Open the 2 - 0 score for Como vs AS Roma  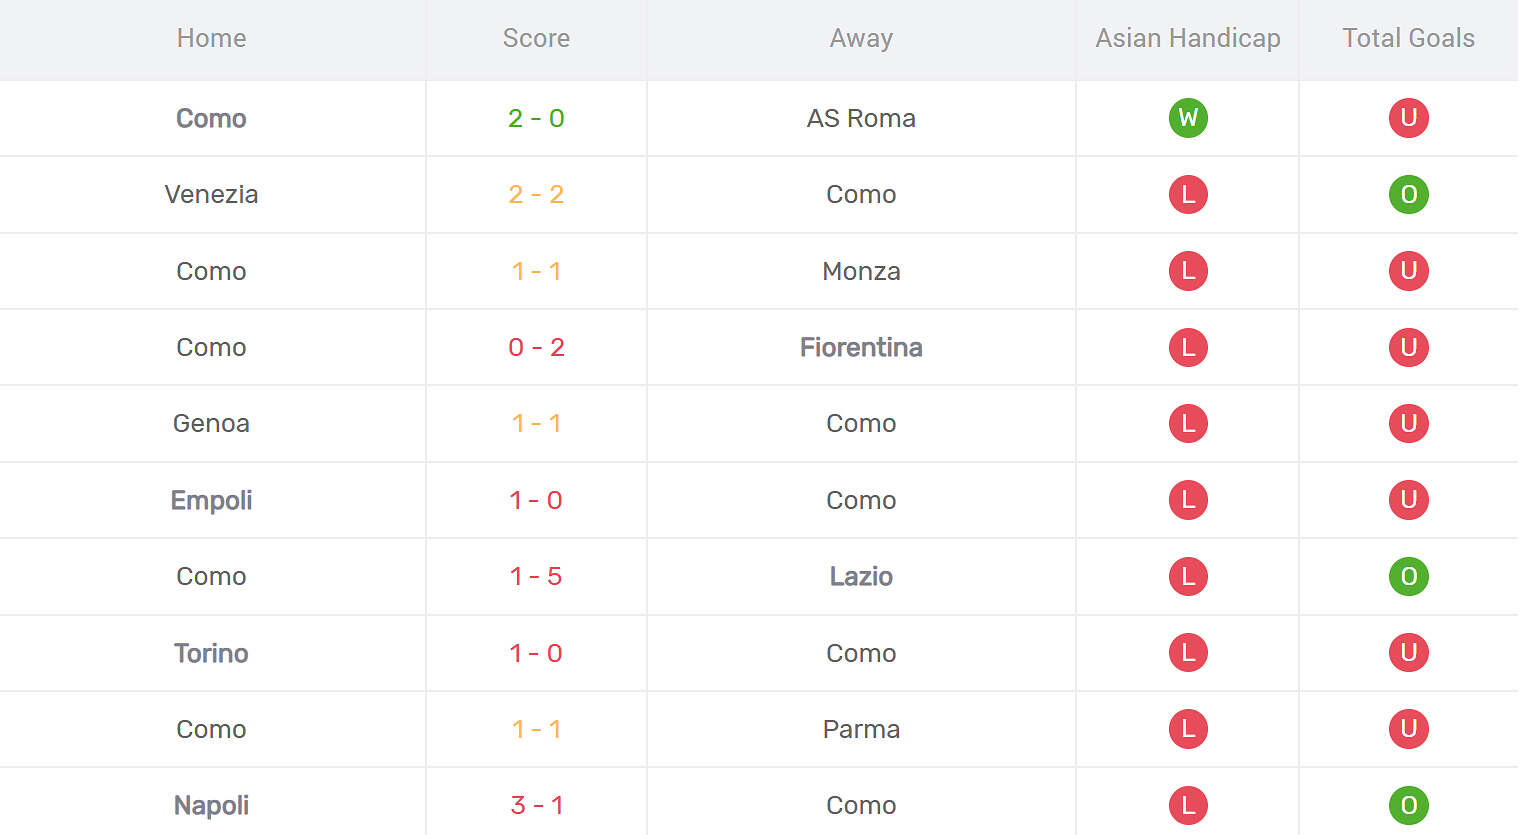coord(536,118)
